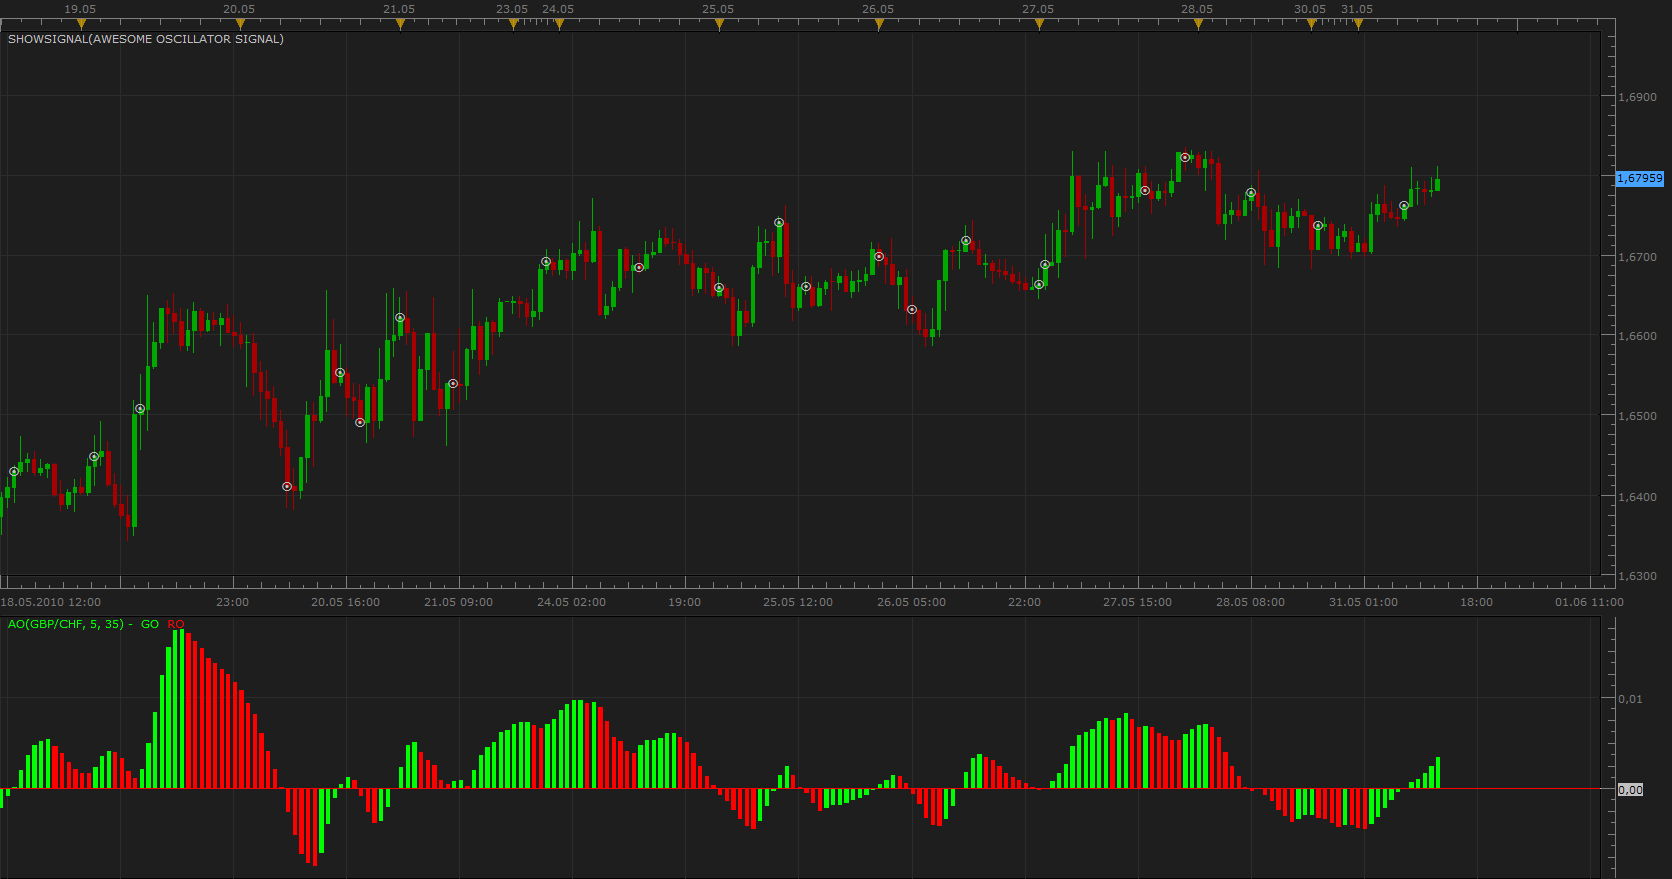Click the 27.05 15:00 time axis label

1138,602
